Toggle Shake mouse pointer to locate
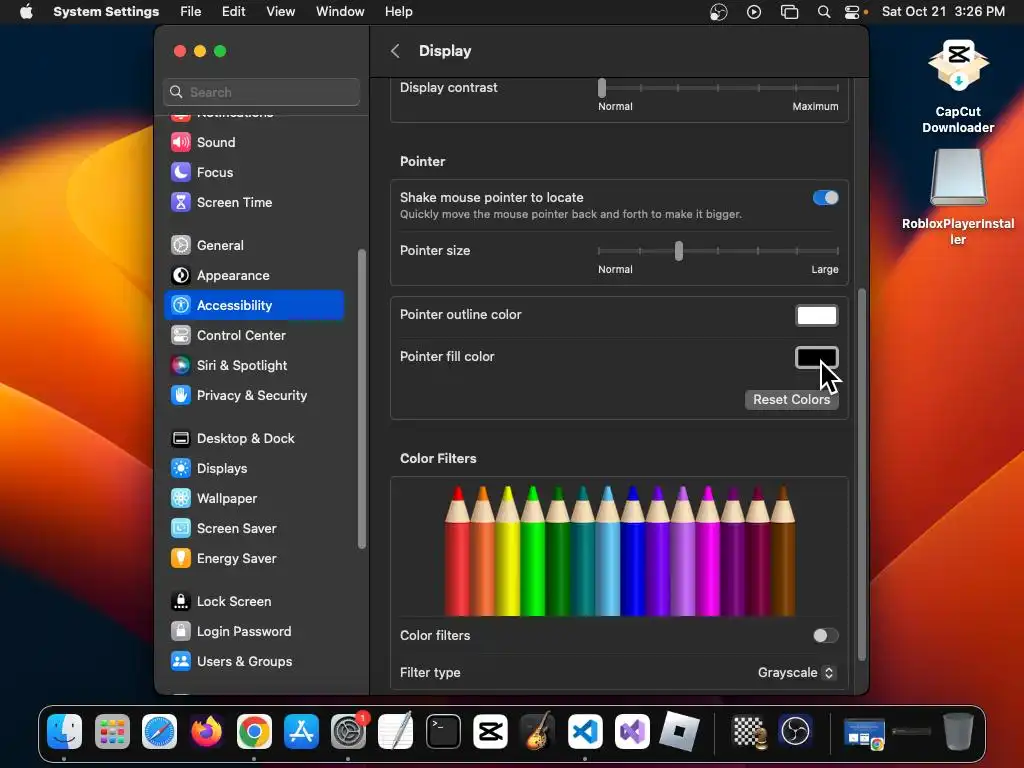This screenshot has height=768, width=1024. [x=825, y=198]
